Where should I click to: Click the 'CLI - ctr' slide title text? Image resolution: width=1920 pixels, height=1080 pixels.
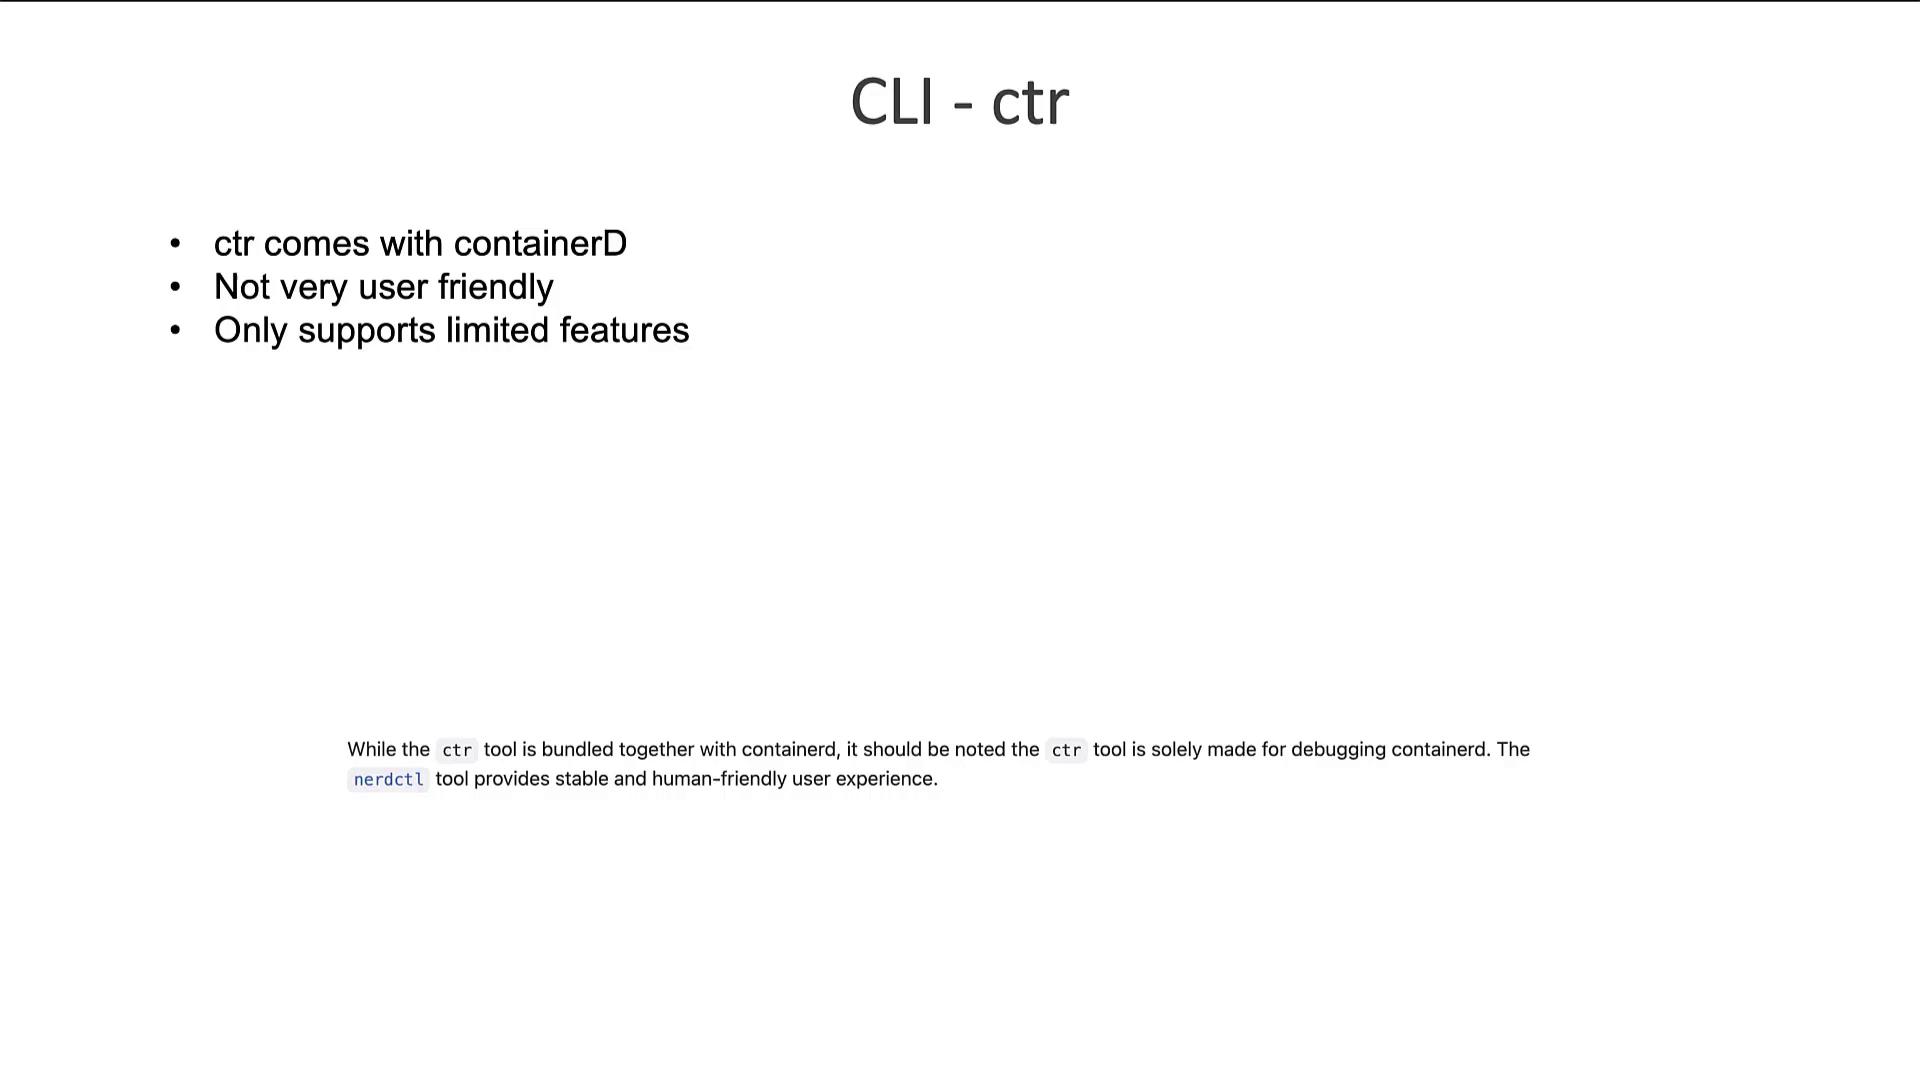(x=960, y=102)
